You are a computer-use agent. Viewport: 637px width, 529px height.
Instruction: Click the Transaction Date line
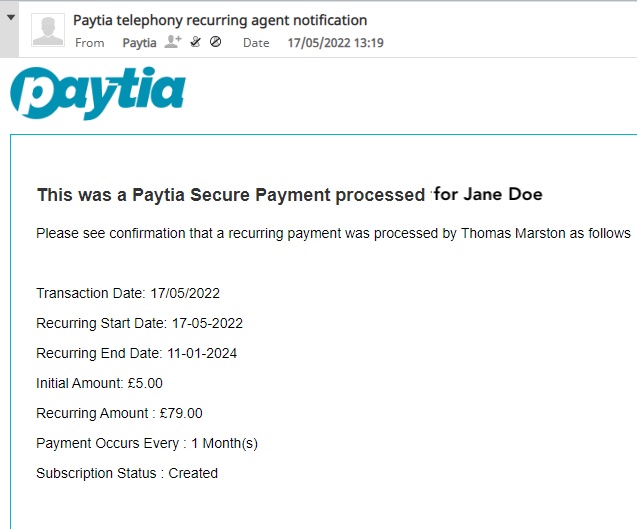tap(128, 293)
